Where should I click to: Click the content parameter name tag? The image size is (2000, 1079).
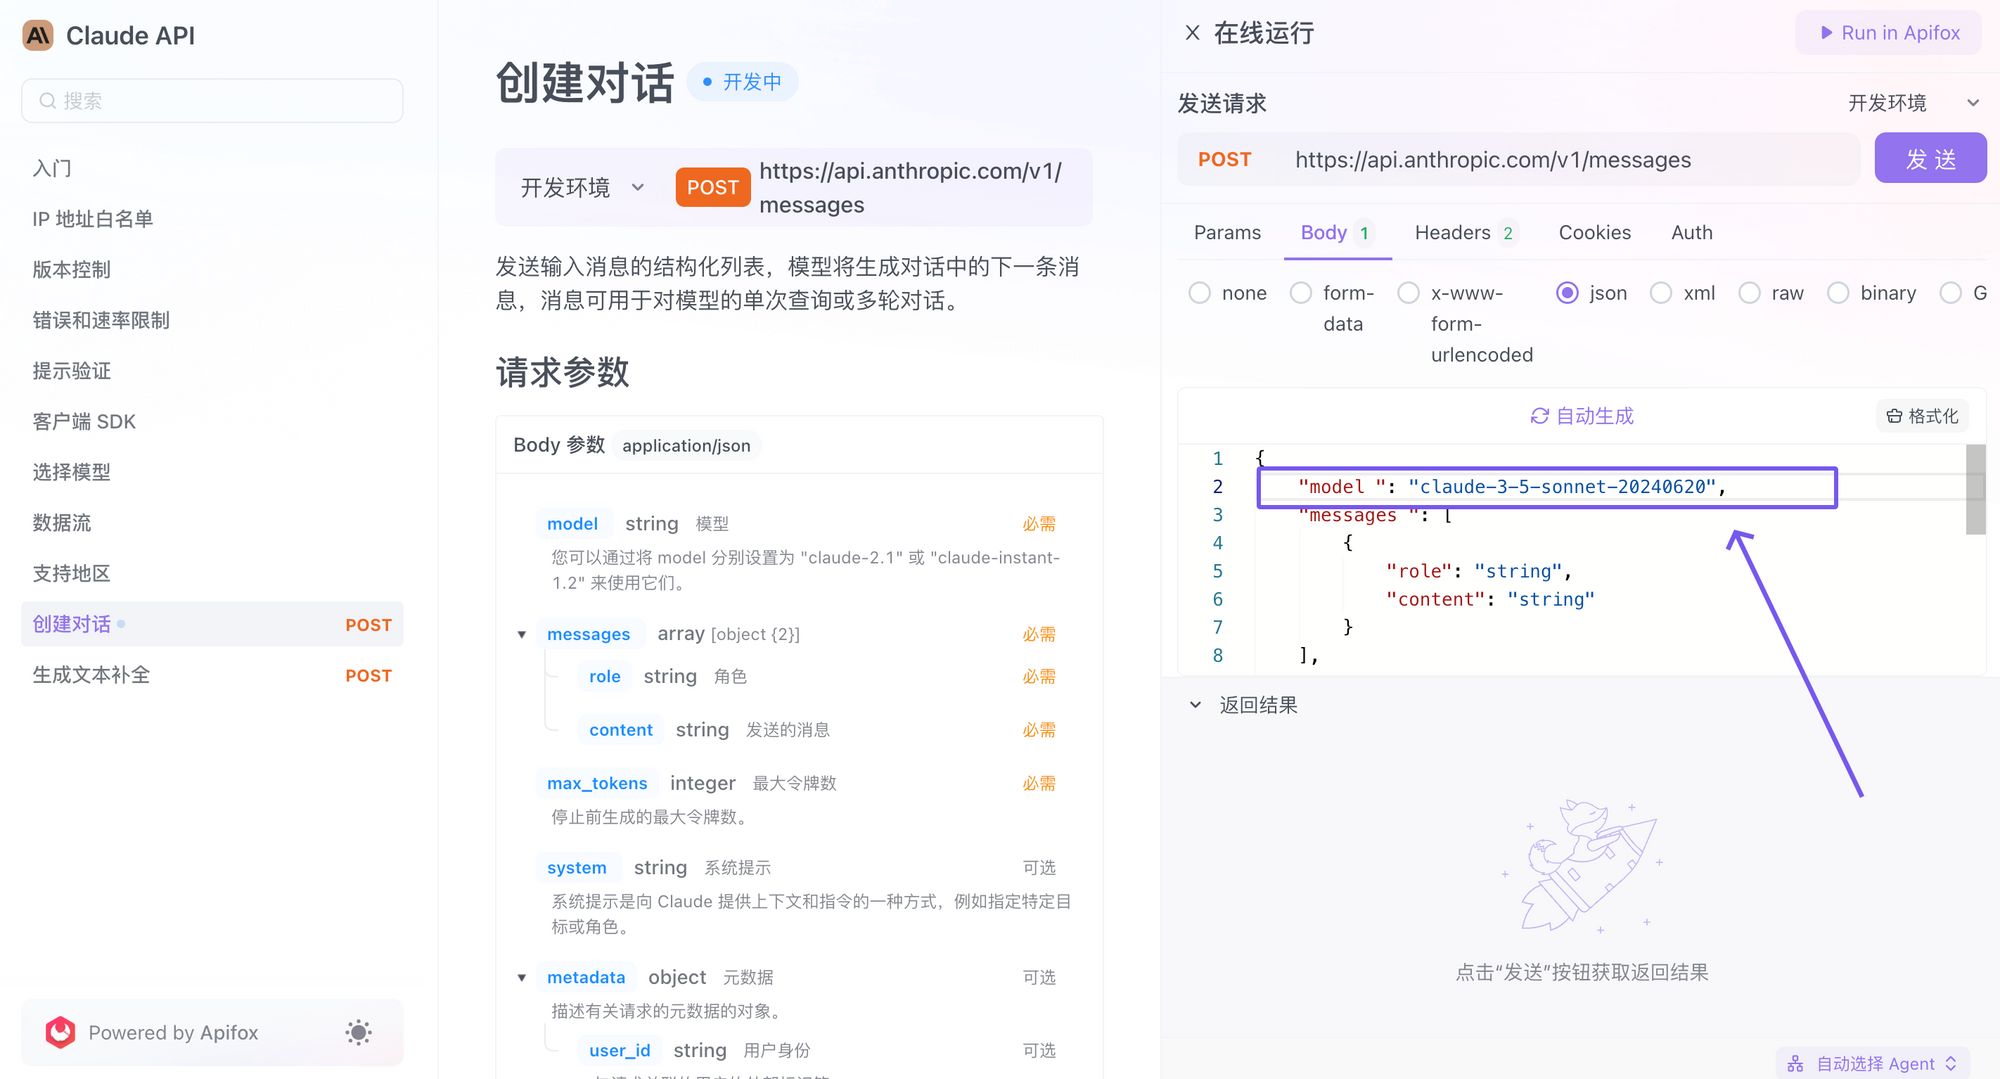[621, 731]
